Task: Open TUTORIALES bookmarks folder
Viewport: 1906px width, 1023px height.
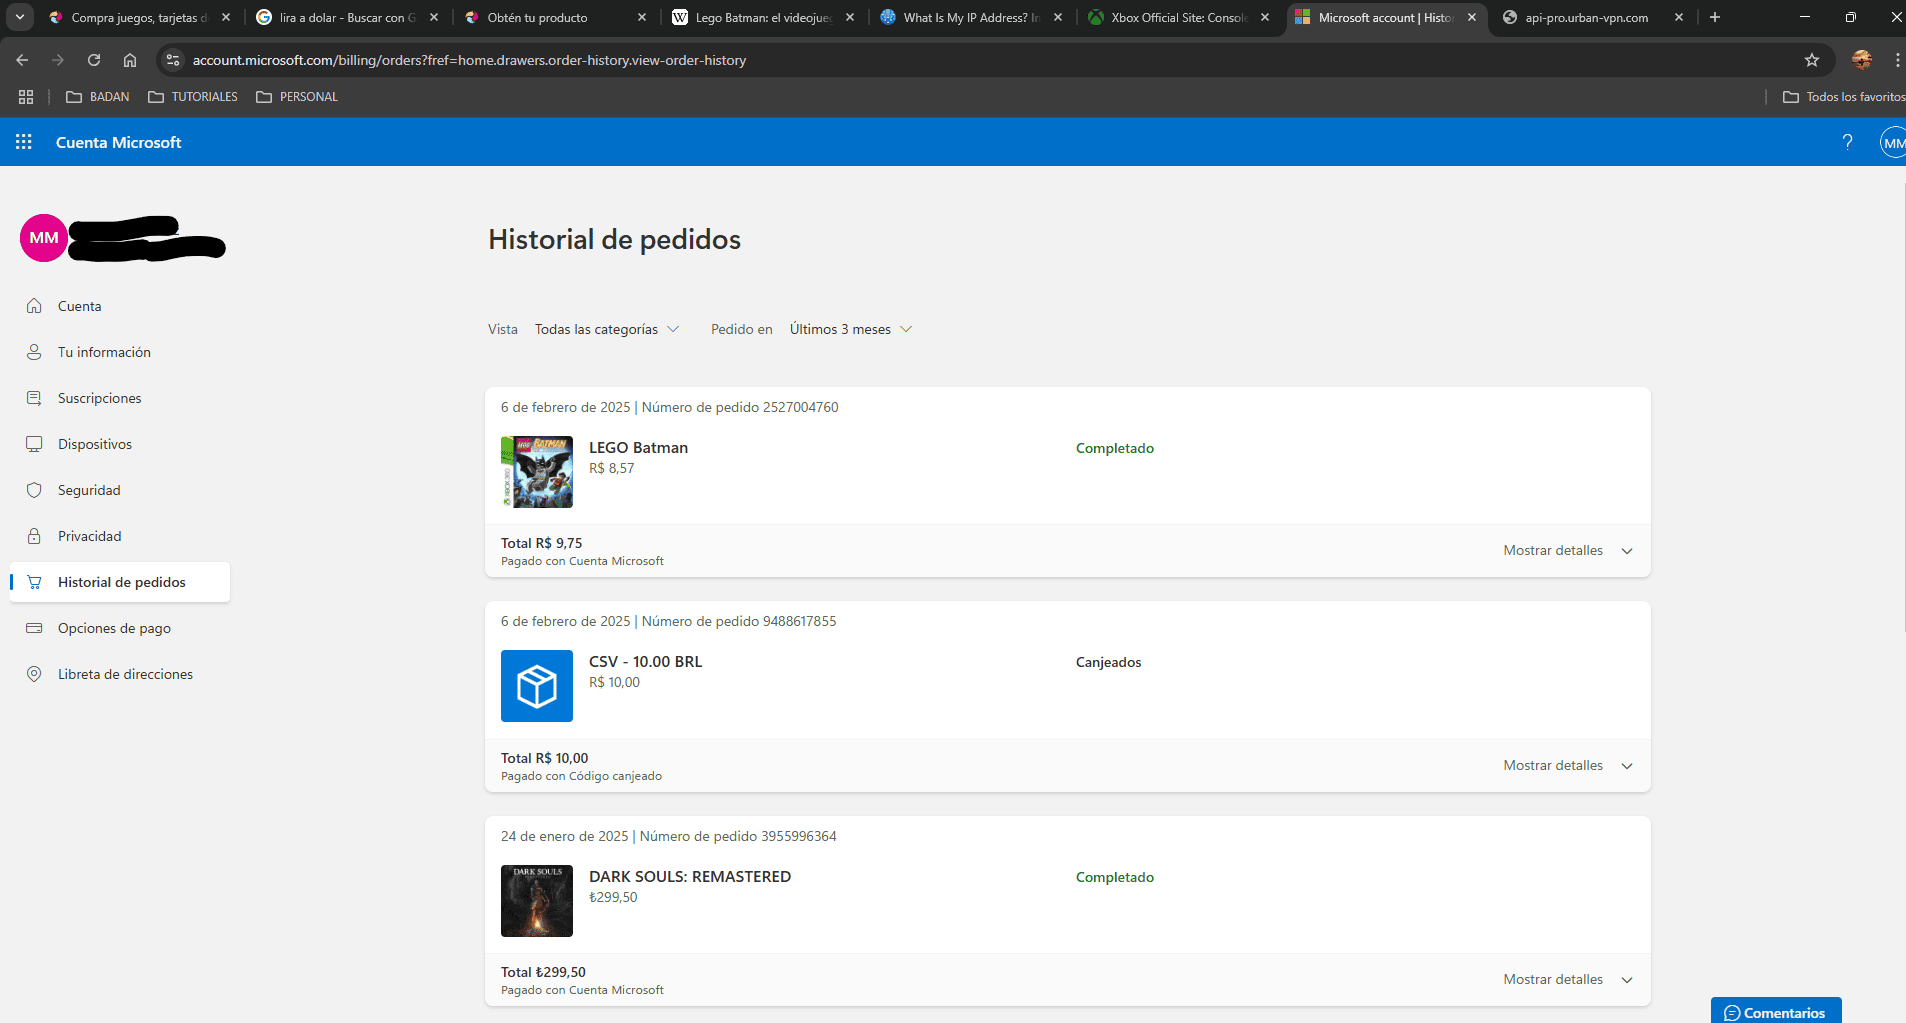Action: point(193,97)
